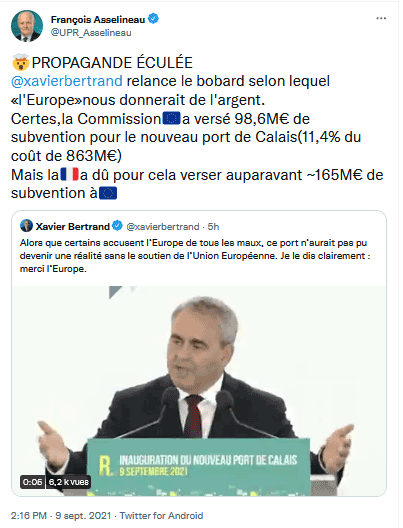Open François Asselineau's profile avatar
403x528 pixels.
coord(27,26)
